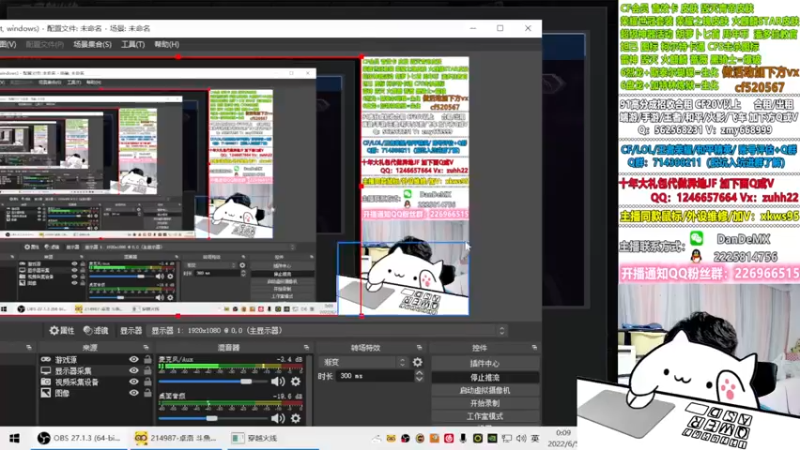Switch the 英 input method indicator

point(535,438)
